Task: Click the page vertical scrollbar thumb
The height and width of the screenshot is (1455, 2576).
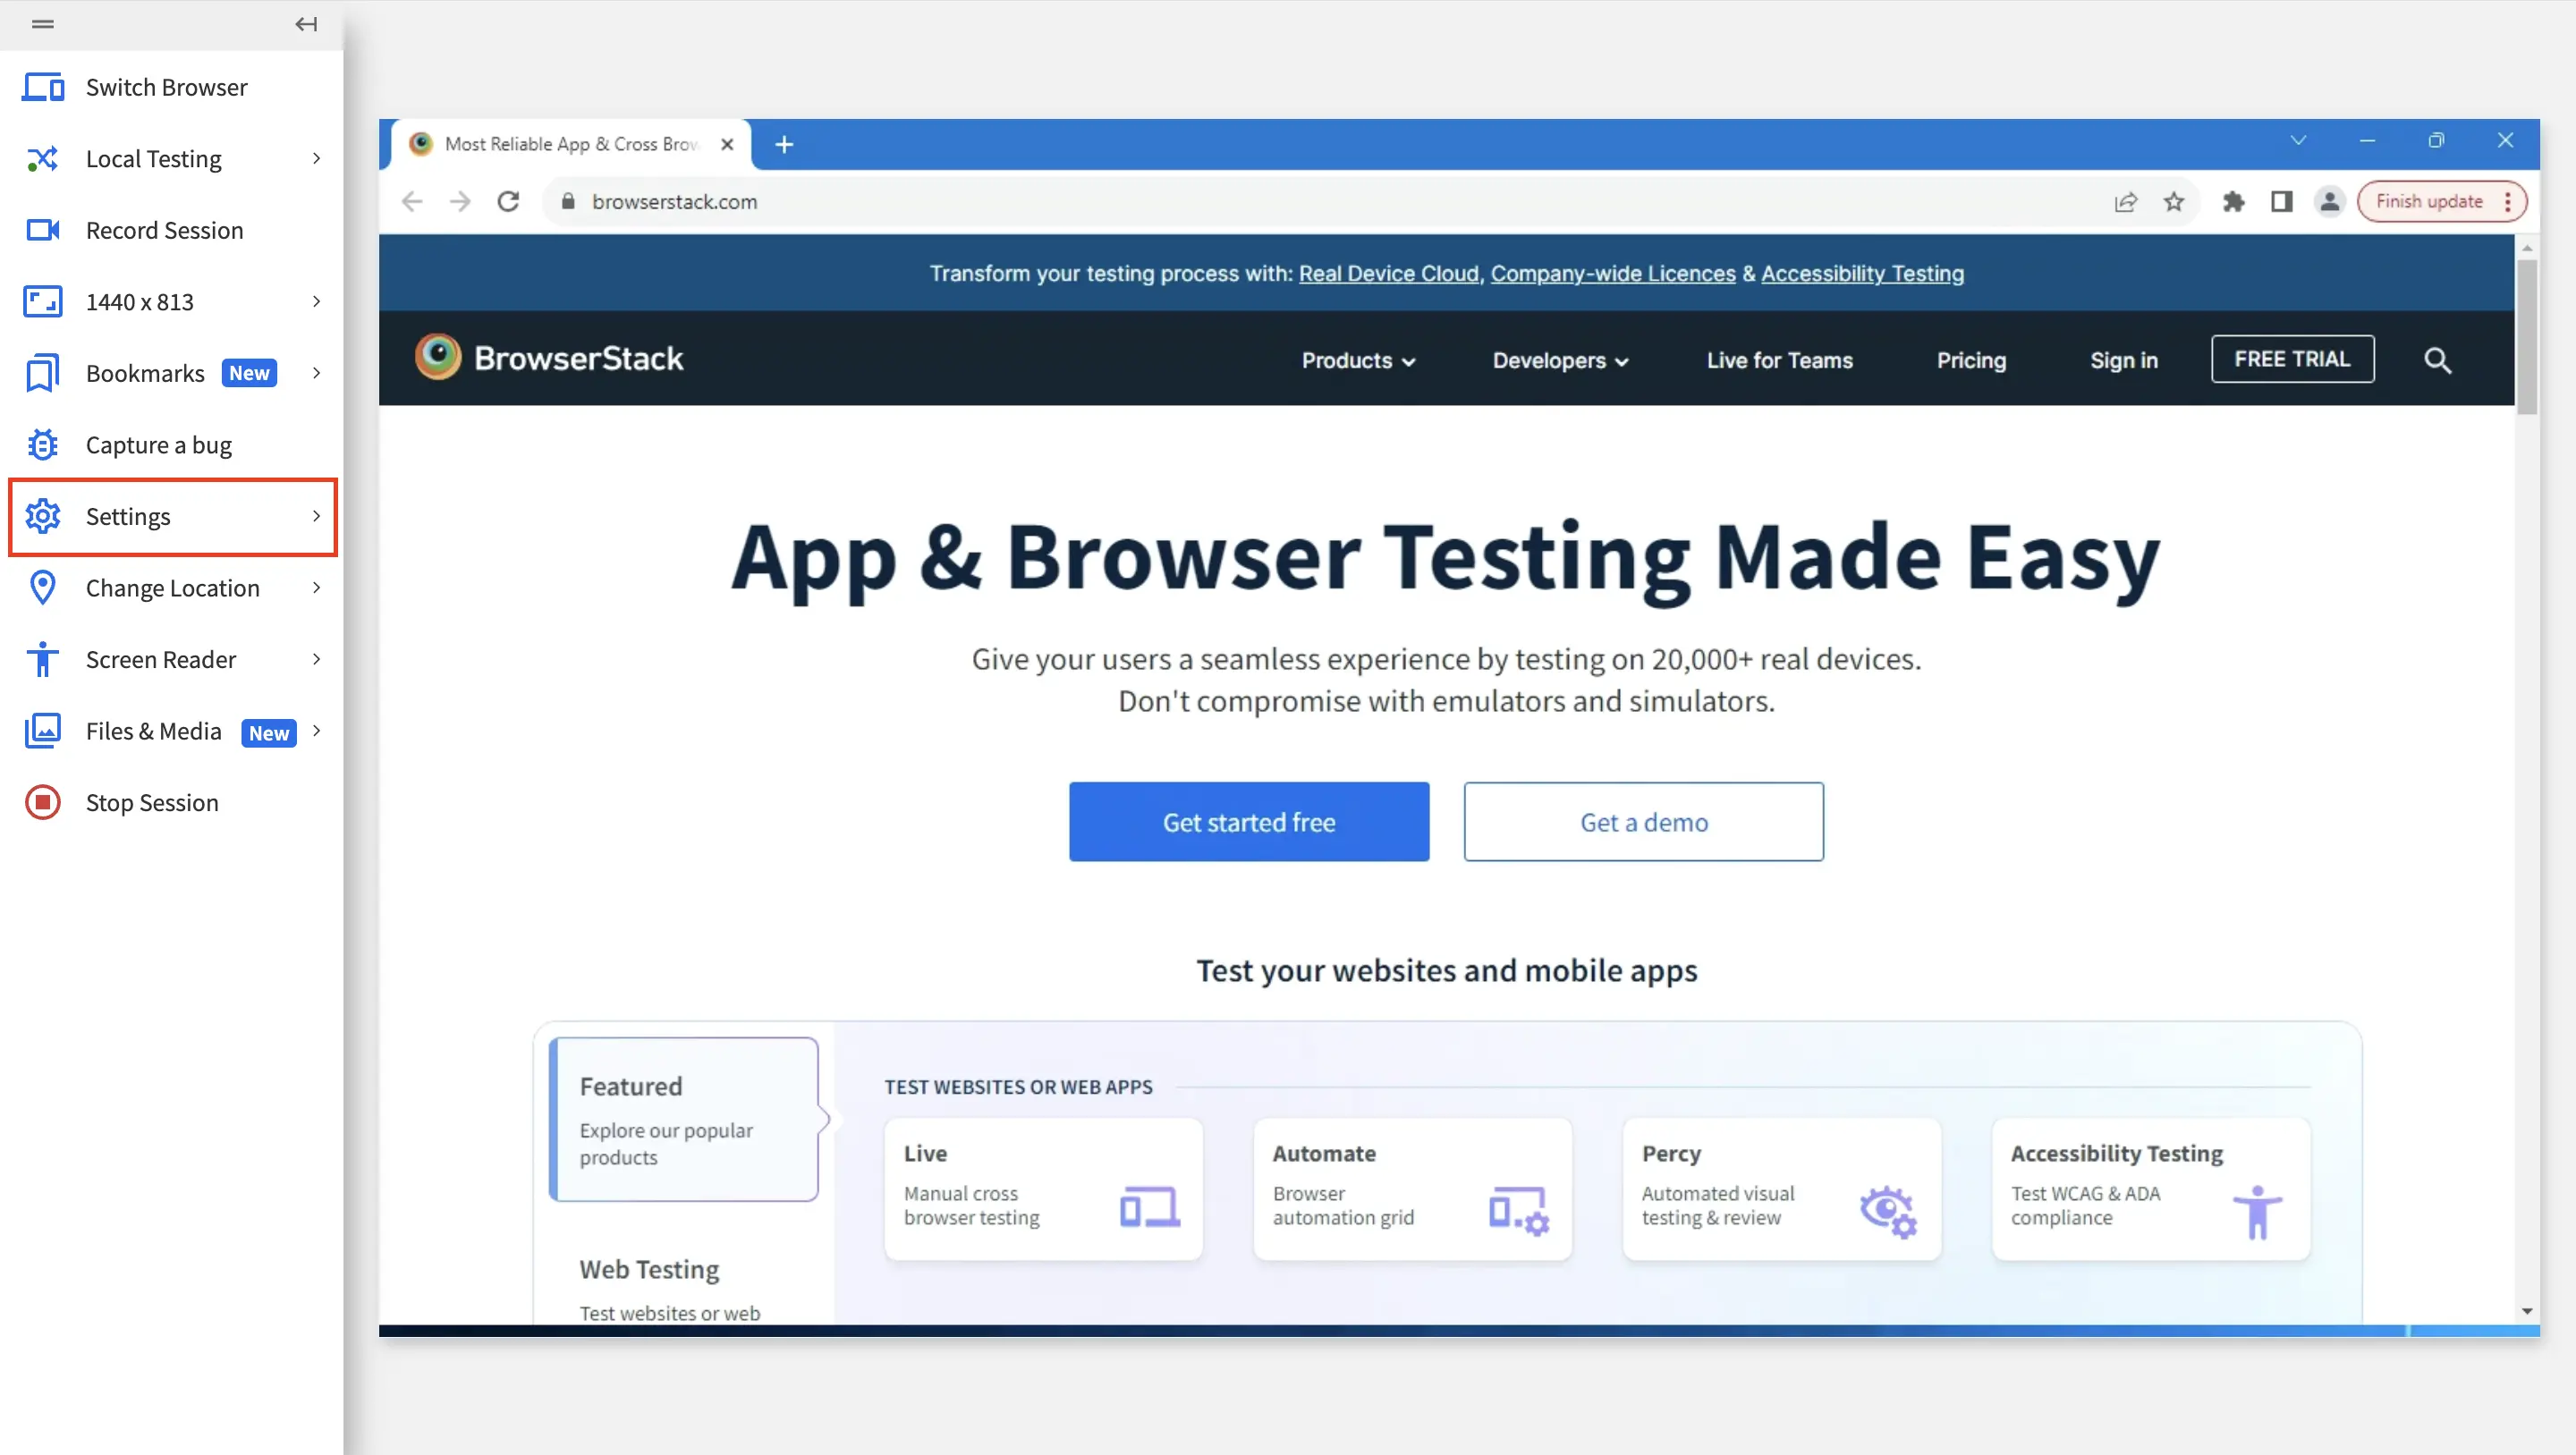Action: click(2526, 335)
